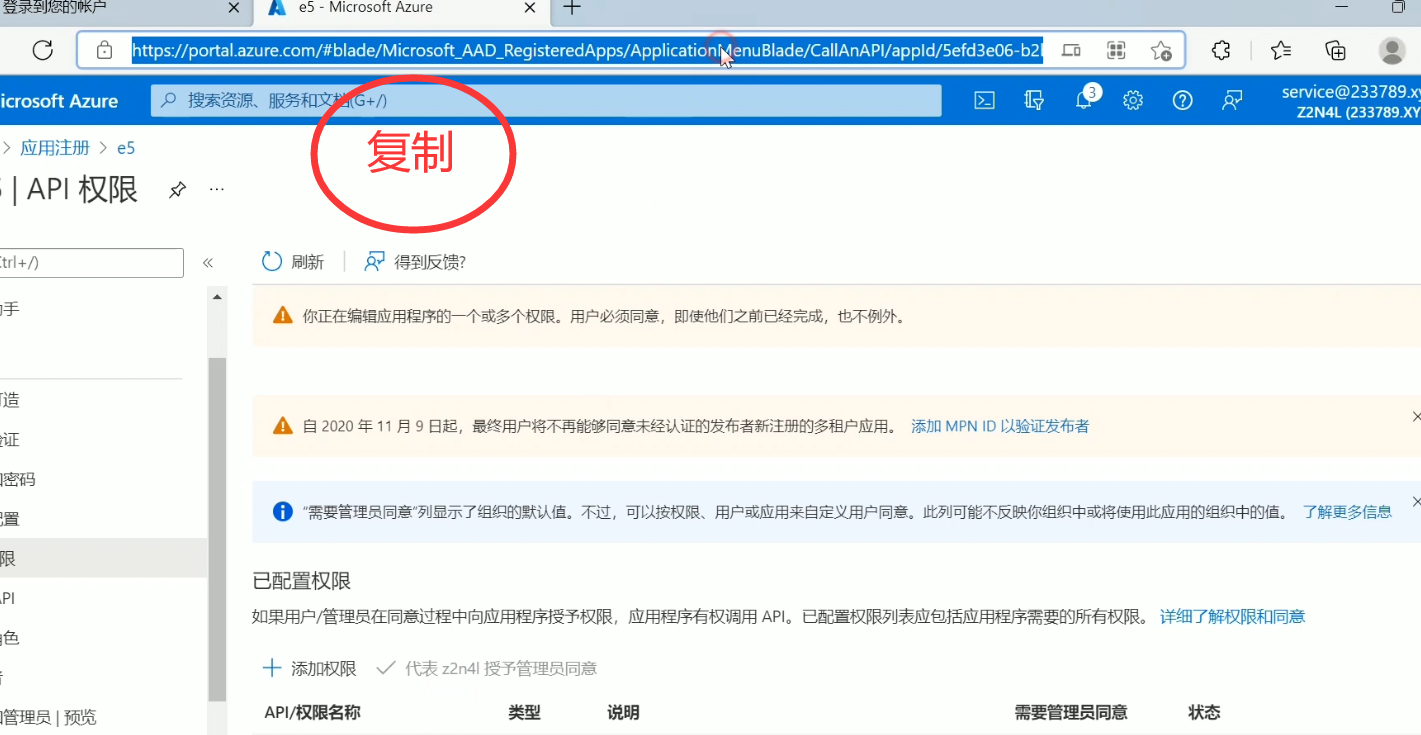
Task: Close the first browser tab
Action: (x=234, y=8)
